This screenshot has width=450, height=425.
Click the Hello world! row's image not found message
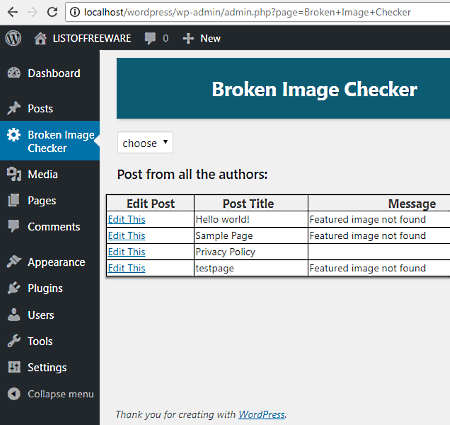[x=367, y=219]
